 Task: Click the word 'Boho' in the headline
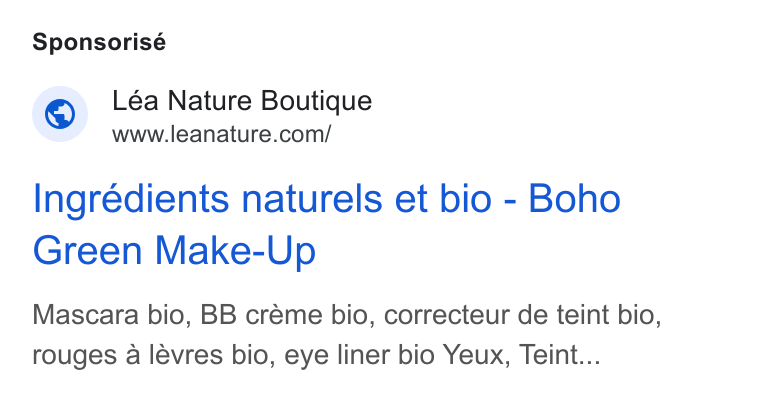click(x=574, y=198)
